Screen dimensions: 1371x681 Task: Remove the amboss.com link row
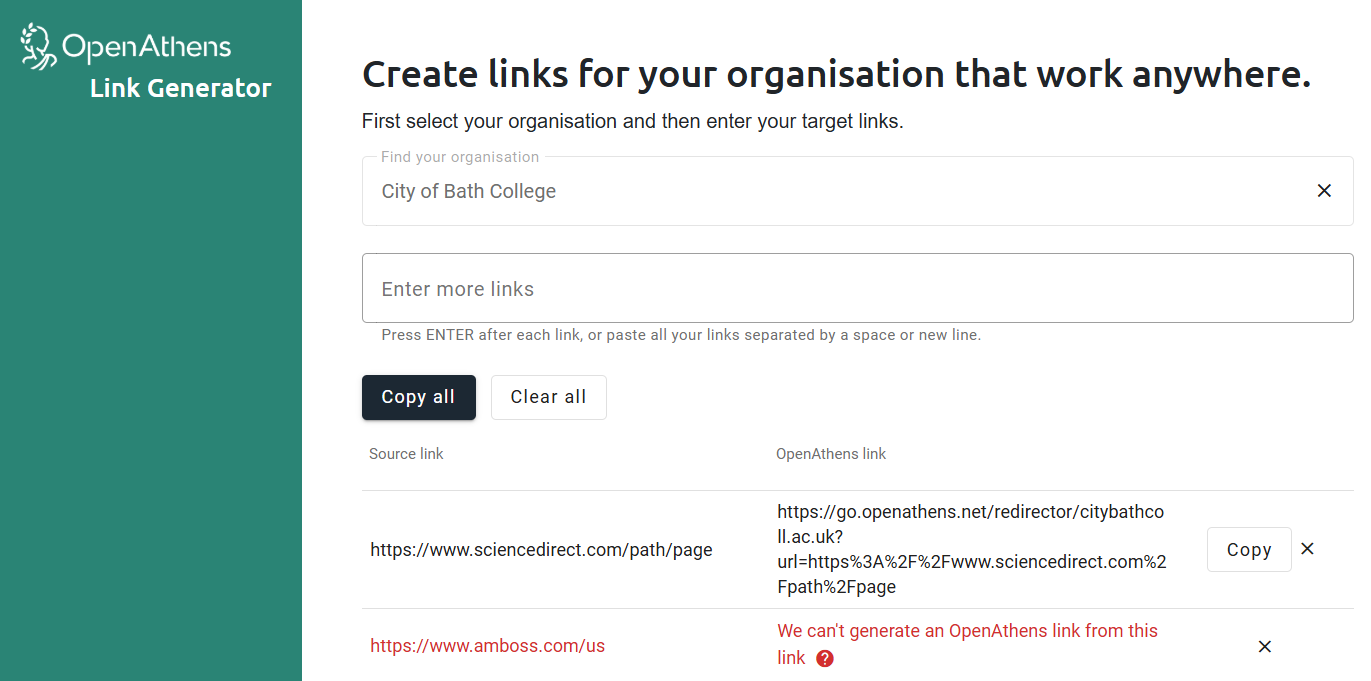(x=1265, y=646)
